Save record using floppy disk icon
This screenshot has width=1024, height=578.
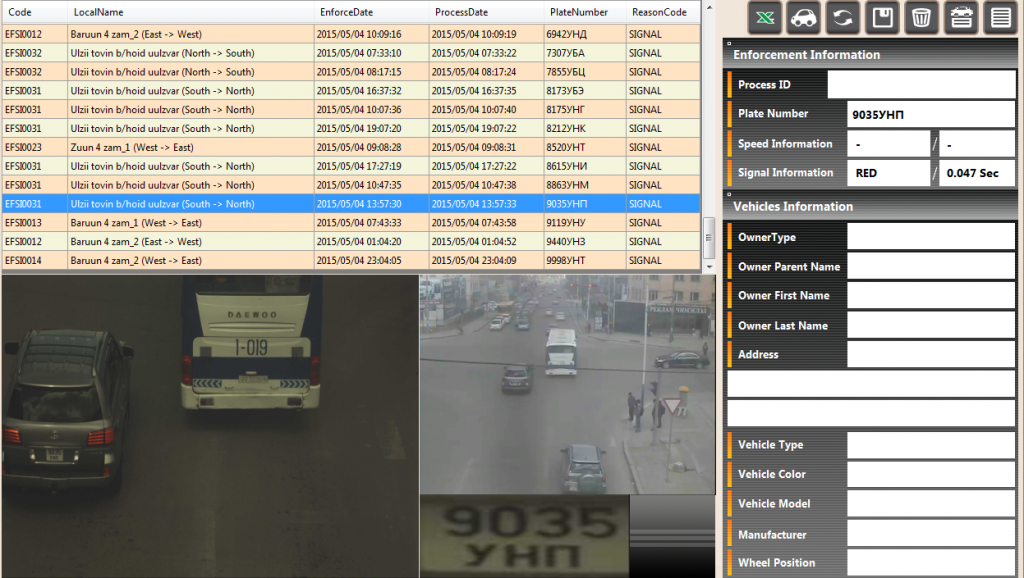[882, 18]
